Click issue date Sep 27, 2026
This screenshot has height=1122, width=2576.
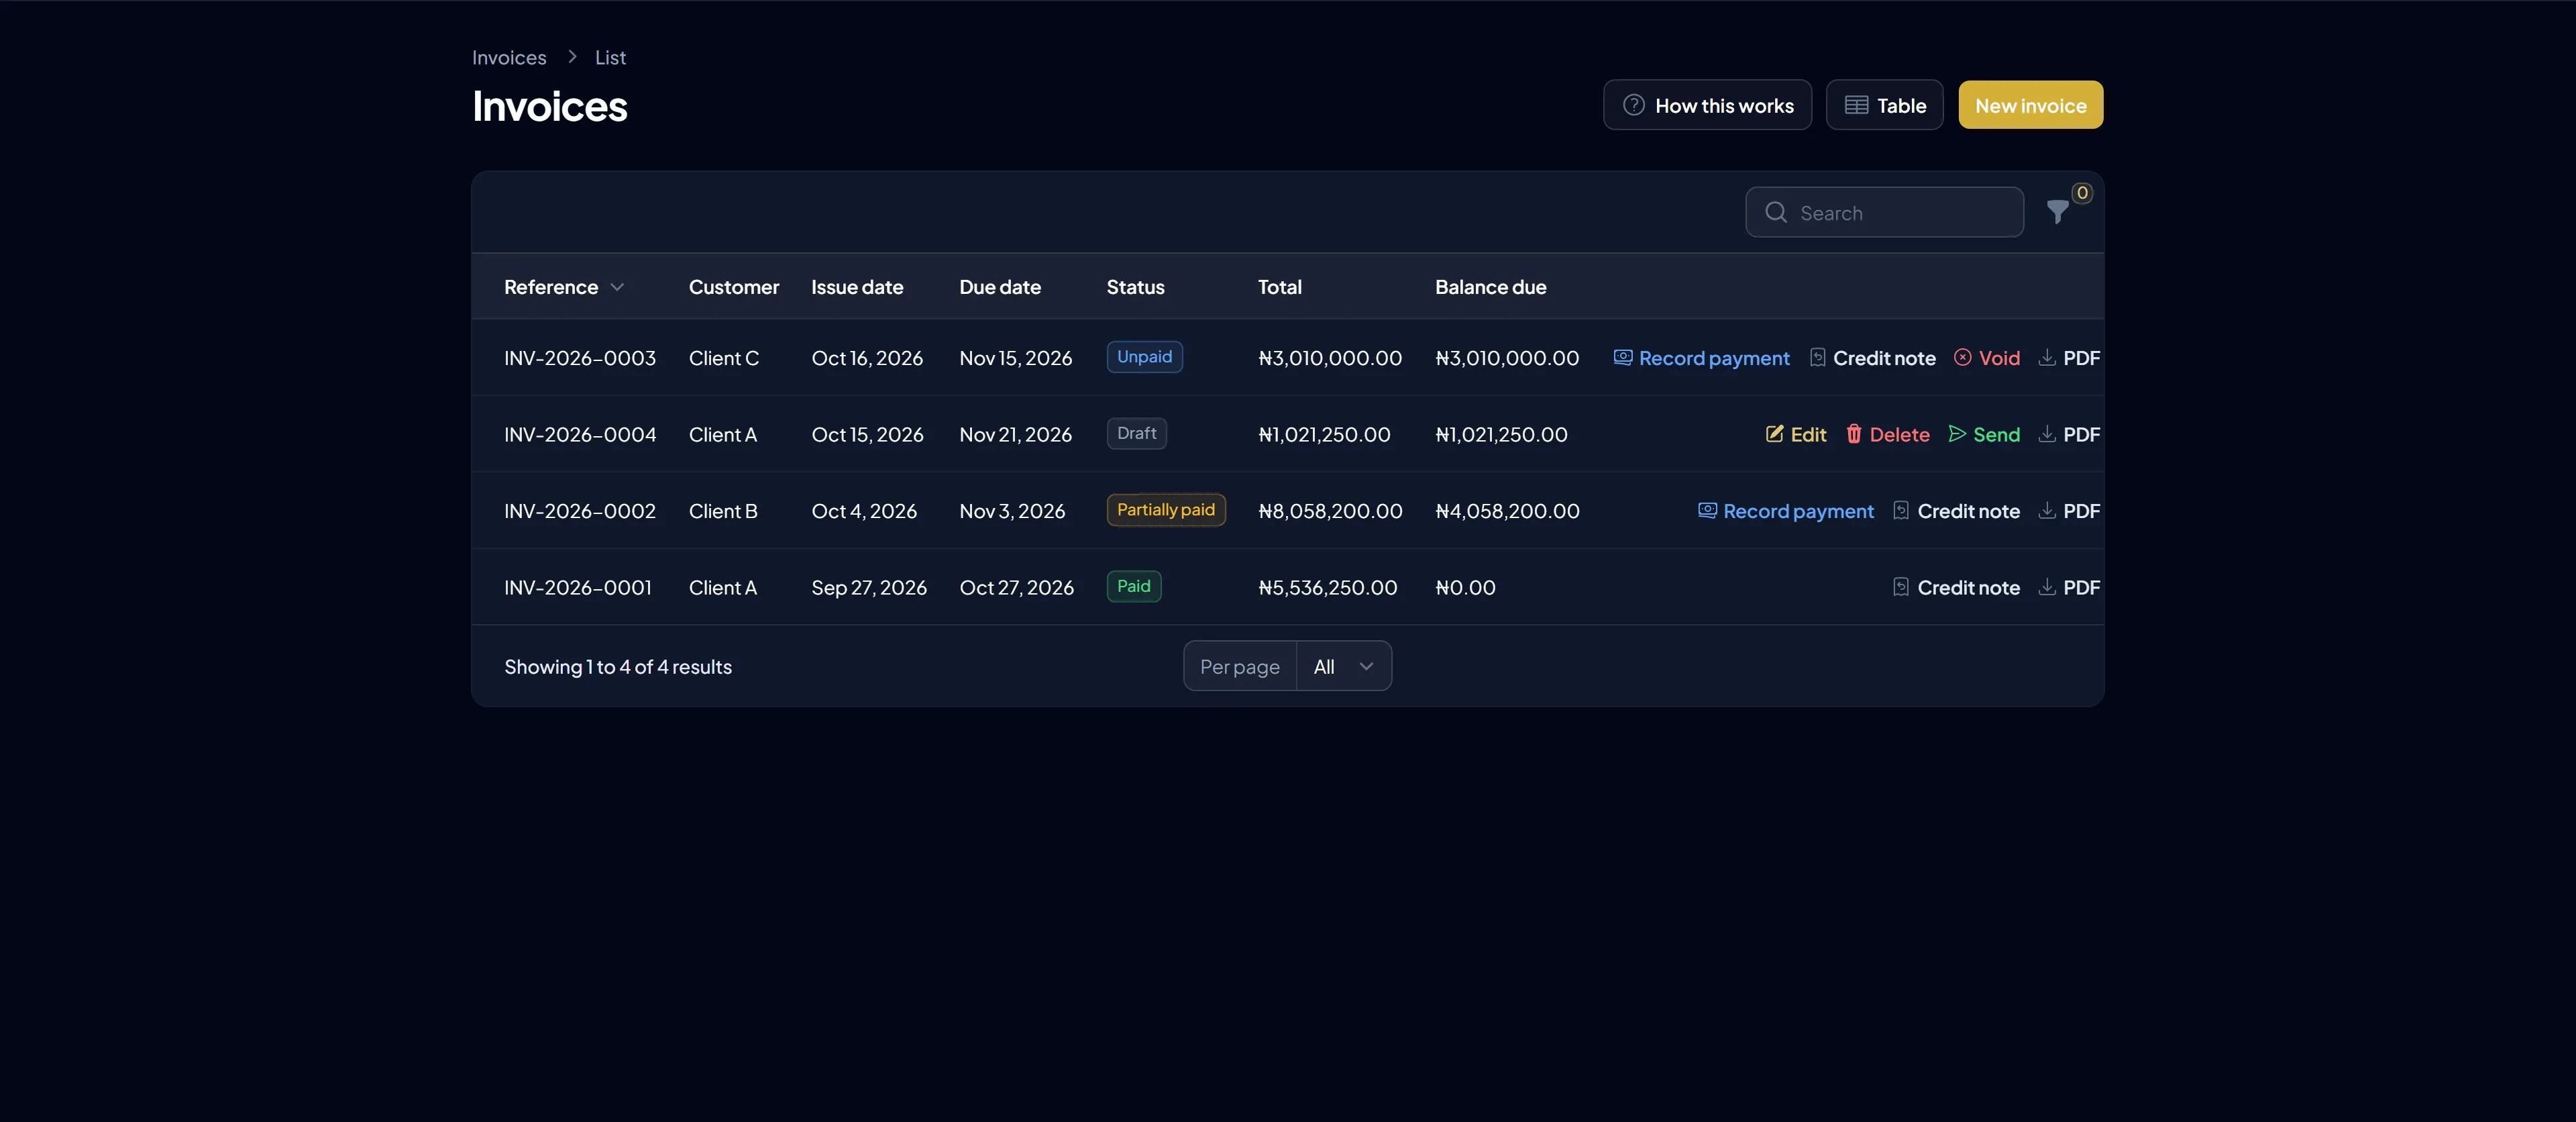click(868, 587)
